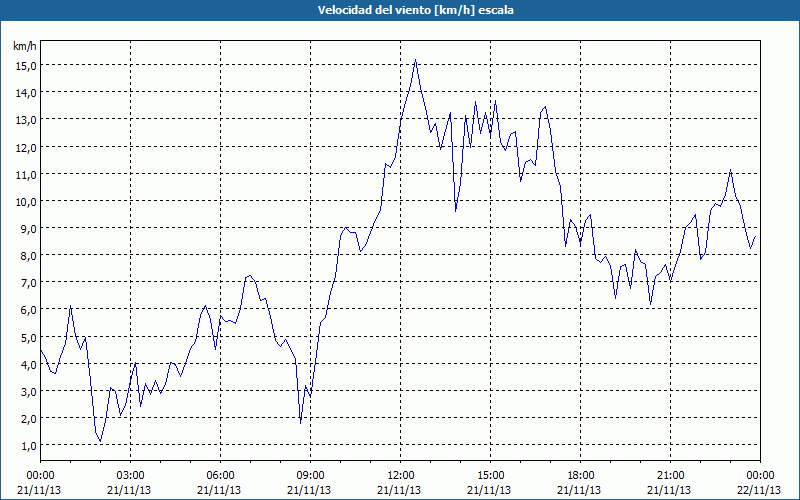The image size is (800, 500).
Task: Click the '21/11/13' date under 06:00
Action: click(x=219, y=490)
